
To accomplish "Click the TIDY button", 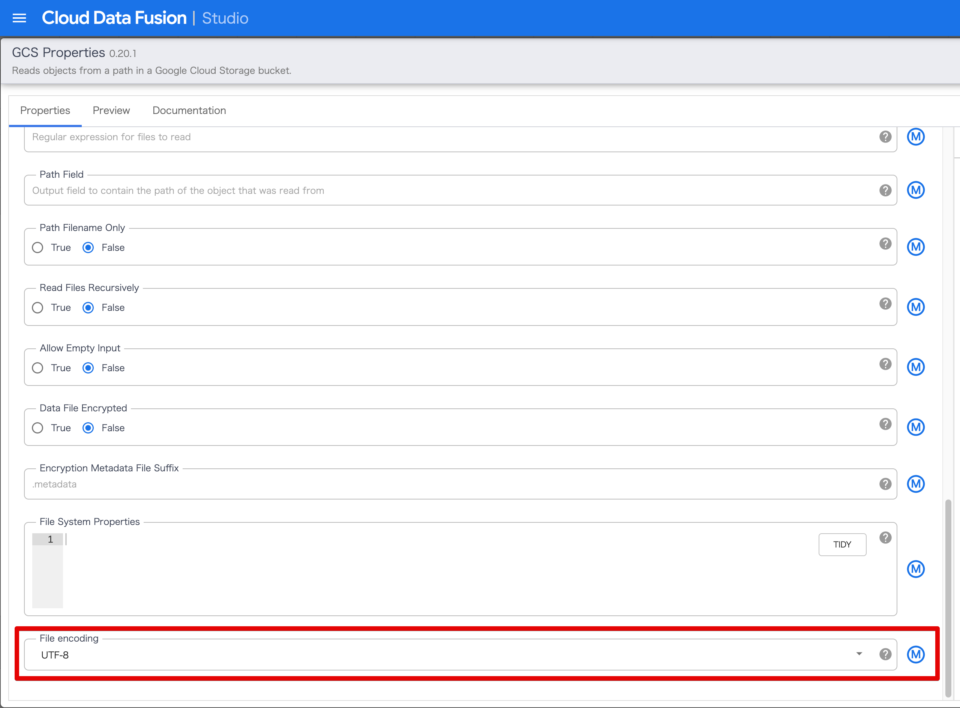I will coord(841,544).
